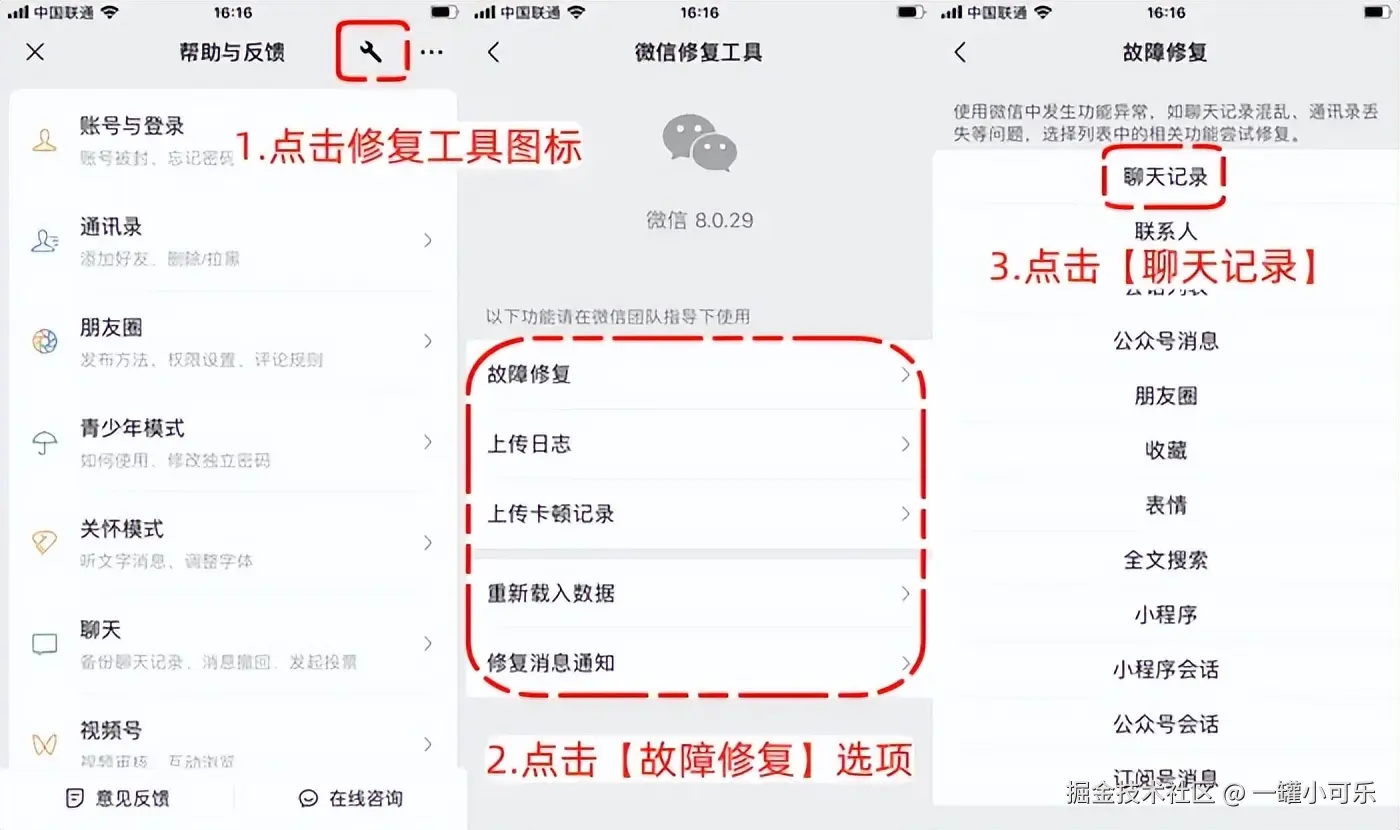1400x830 pixels.
Task: Tap the wrench repair tool icon
Action: (x=371, y=52)
